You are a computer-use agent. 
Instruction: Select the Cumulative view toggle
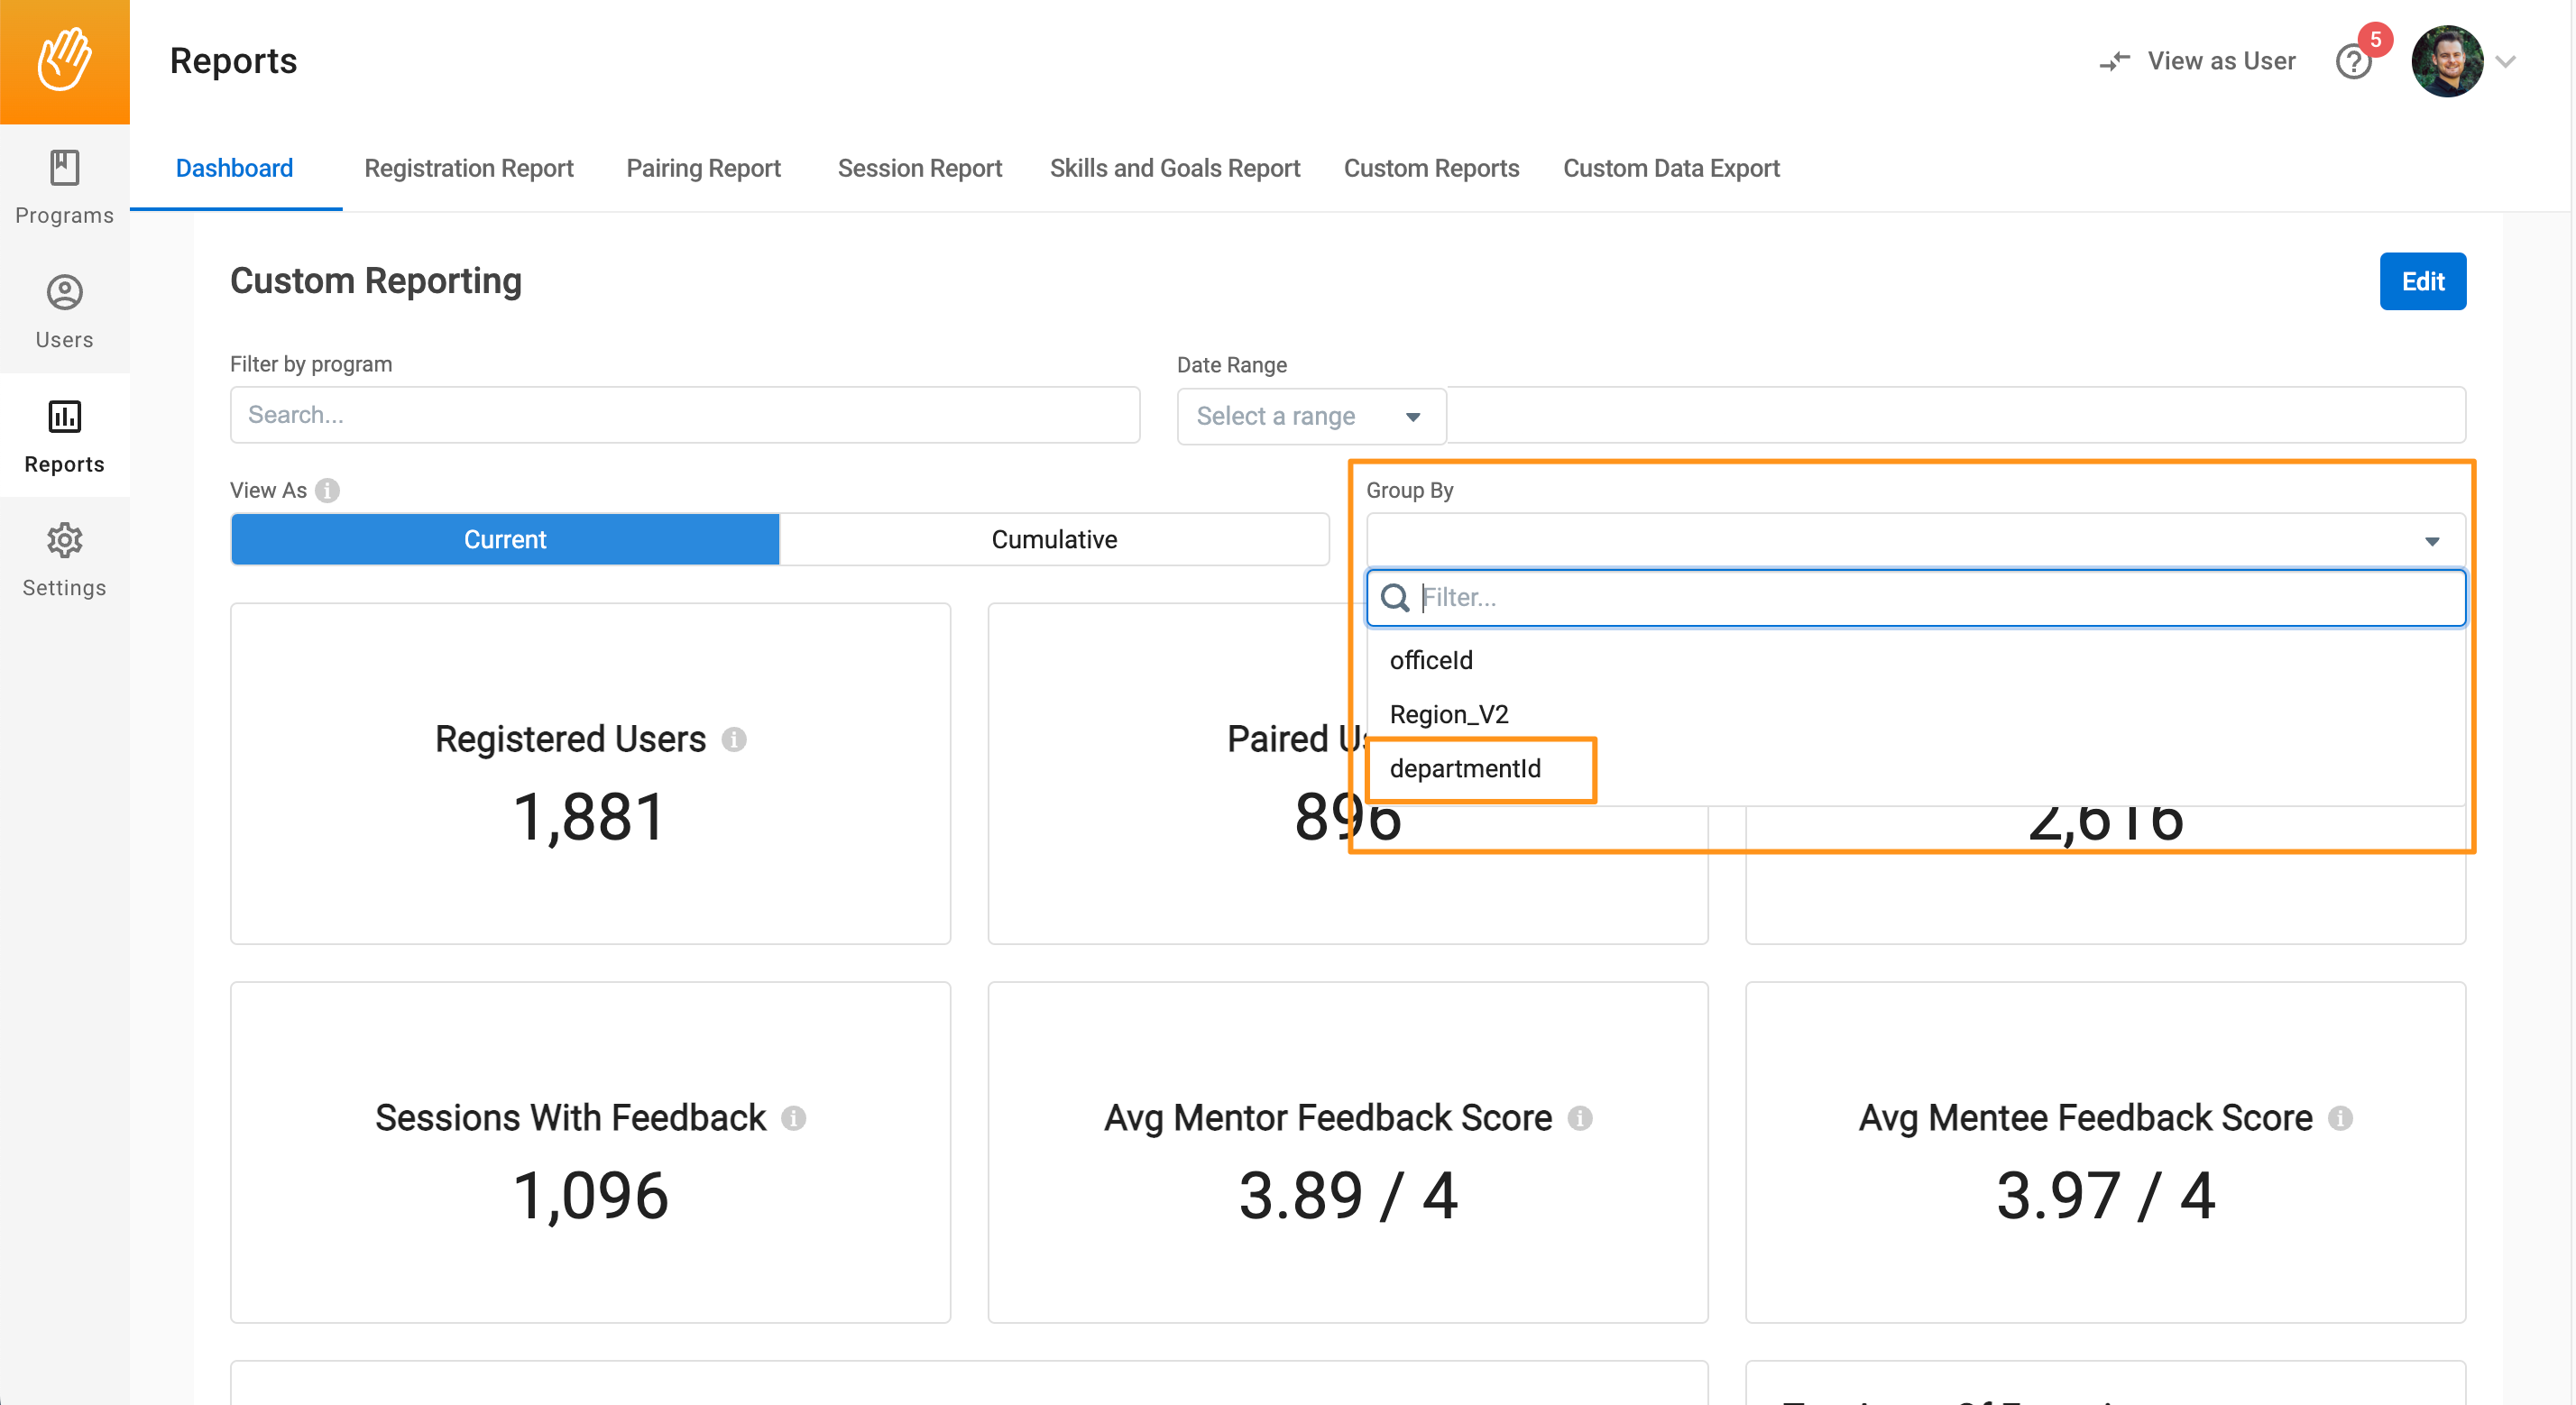coord(1054,539)
